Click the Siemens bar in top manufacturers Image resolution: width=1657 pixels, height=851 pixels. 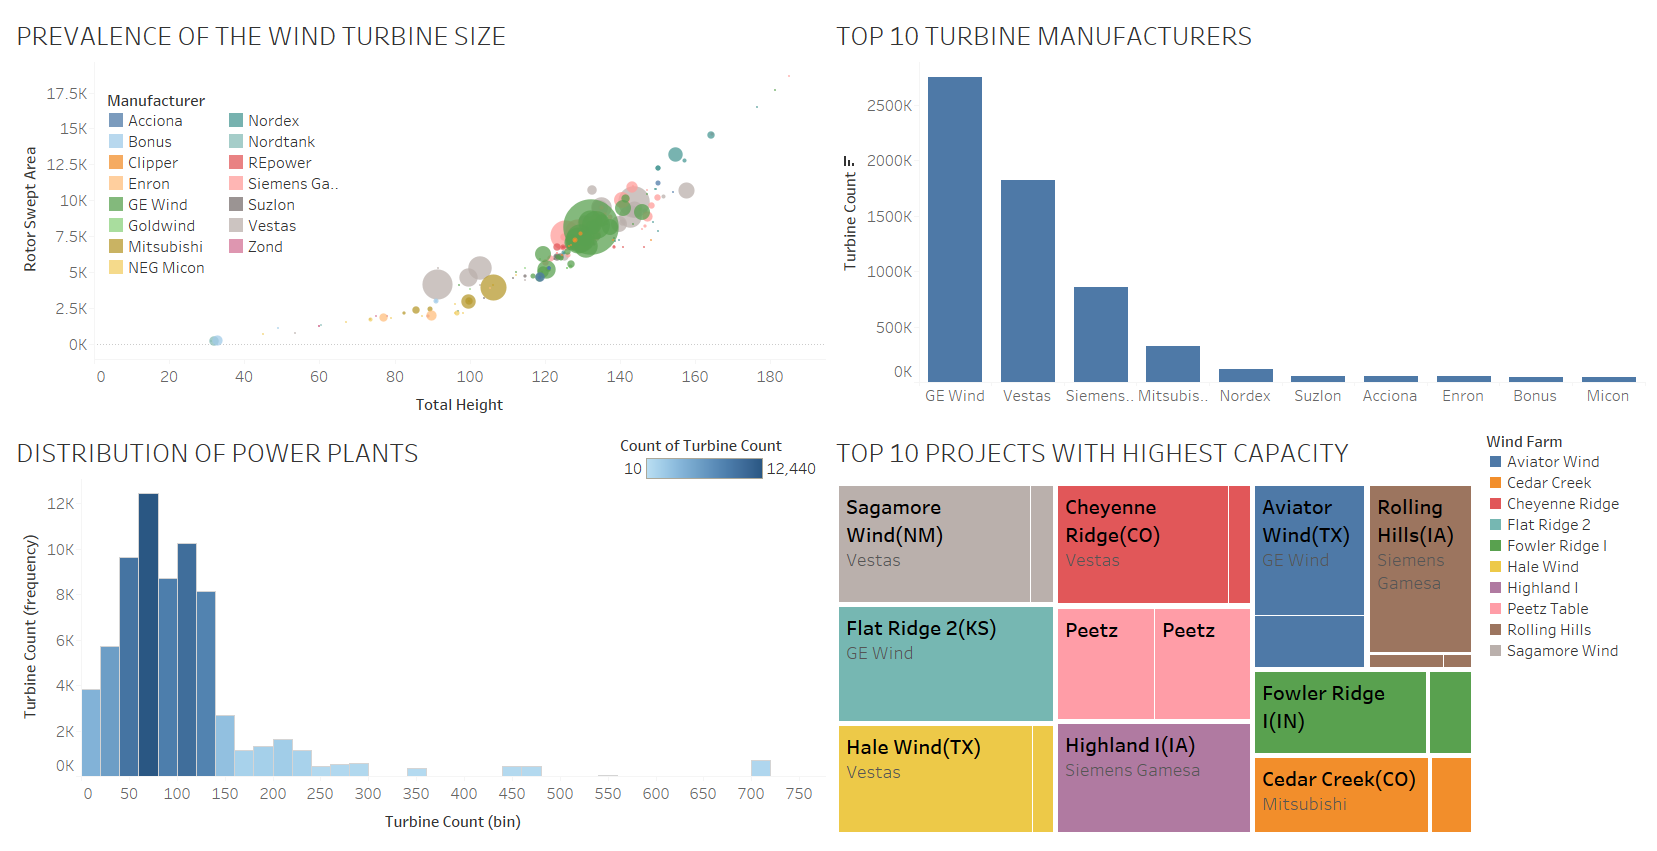coord(1101,334)
